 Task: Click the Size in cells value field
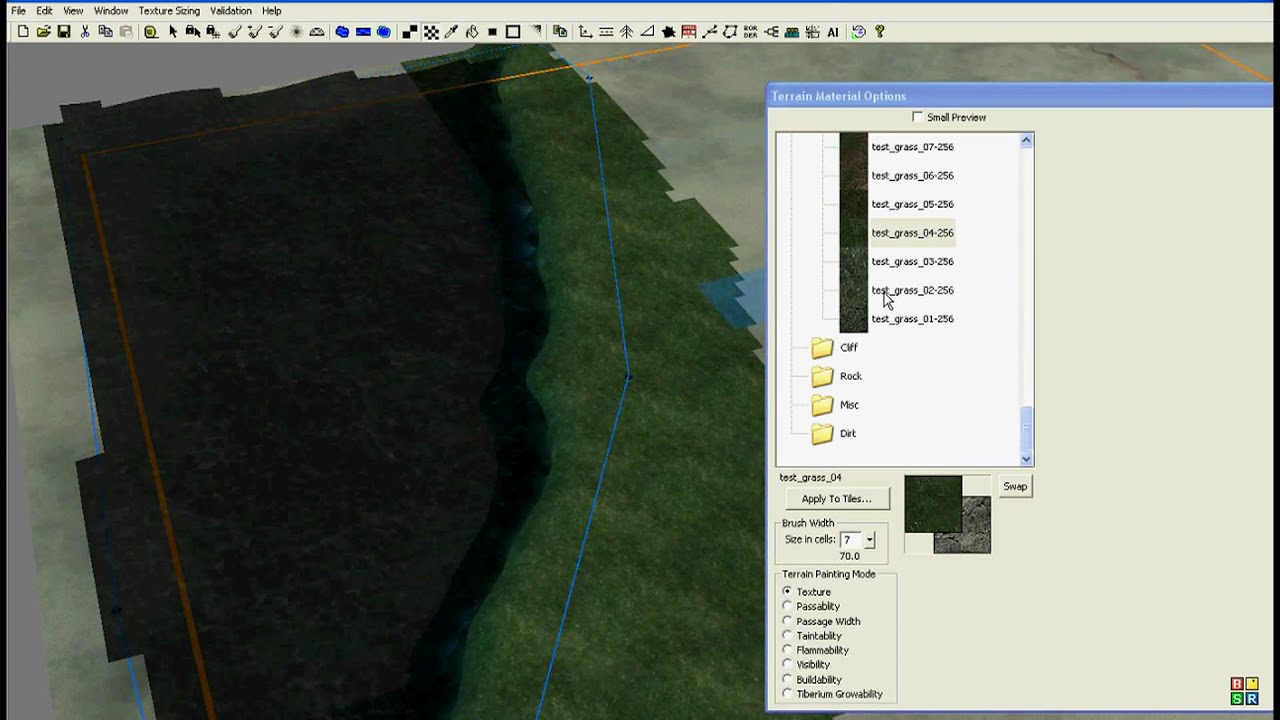(851, 540)
